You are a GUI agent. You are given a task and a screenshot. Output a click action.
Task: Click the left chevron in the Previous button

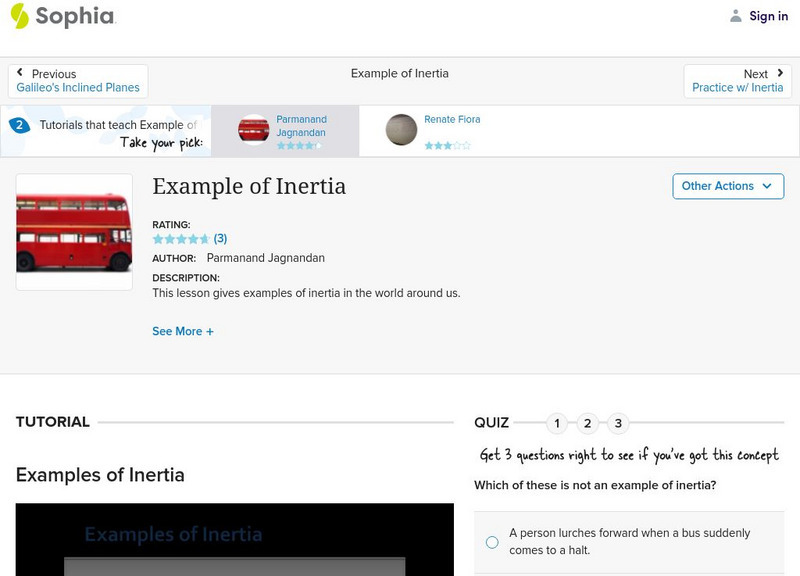[22, 72]
